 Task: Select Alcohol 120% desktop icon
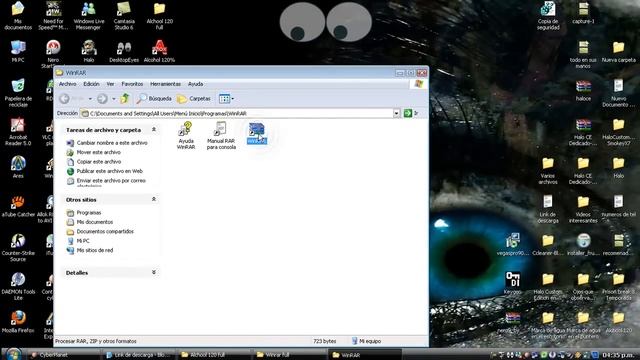160,51
